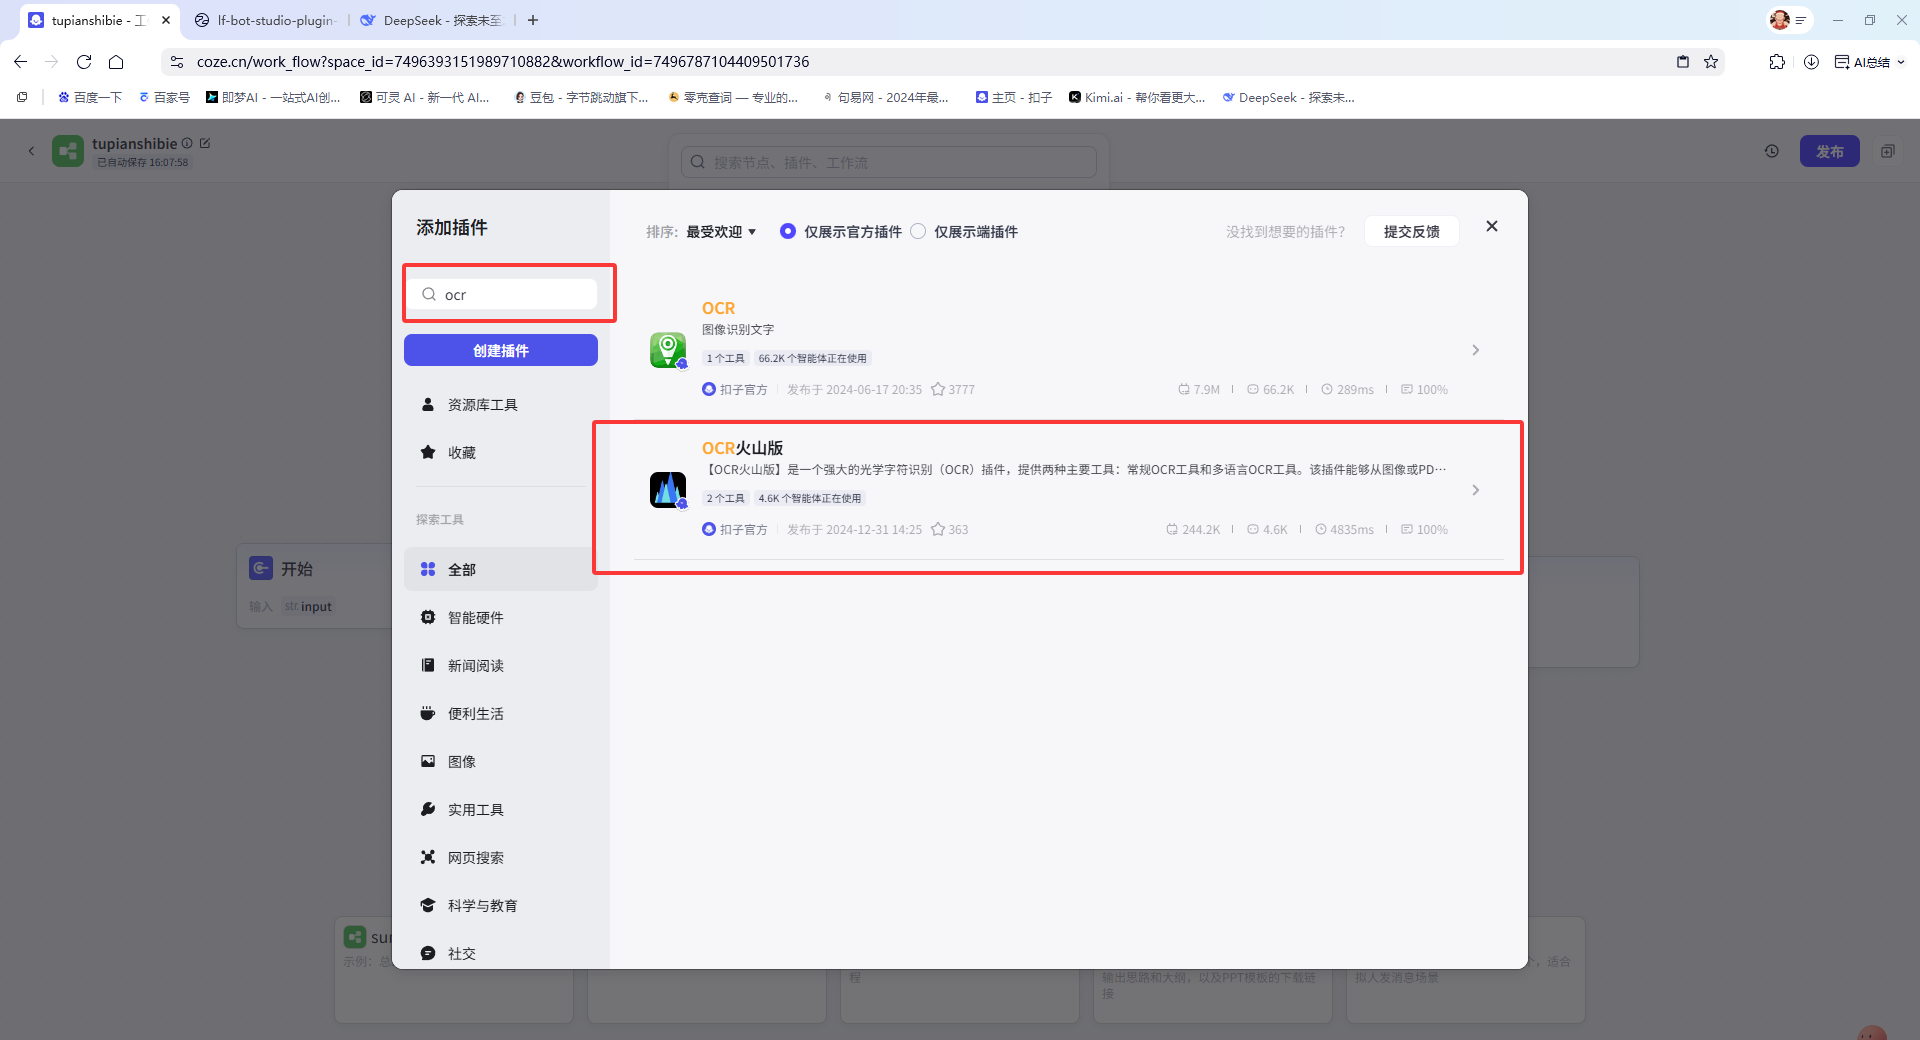Image resolution: width=1920 pixels, height=1040 pixels.
Task: Open the 百度一下 bookmark
Action: (x=90, y=97)
